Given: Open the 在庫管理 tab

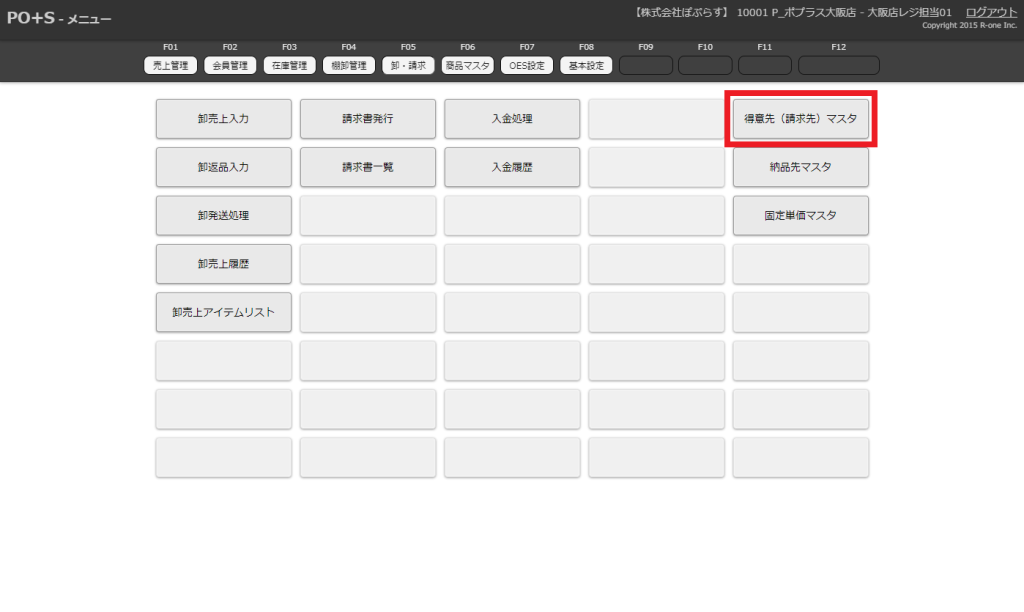Looking at the screenshot, I should 289,66.
